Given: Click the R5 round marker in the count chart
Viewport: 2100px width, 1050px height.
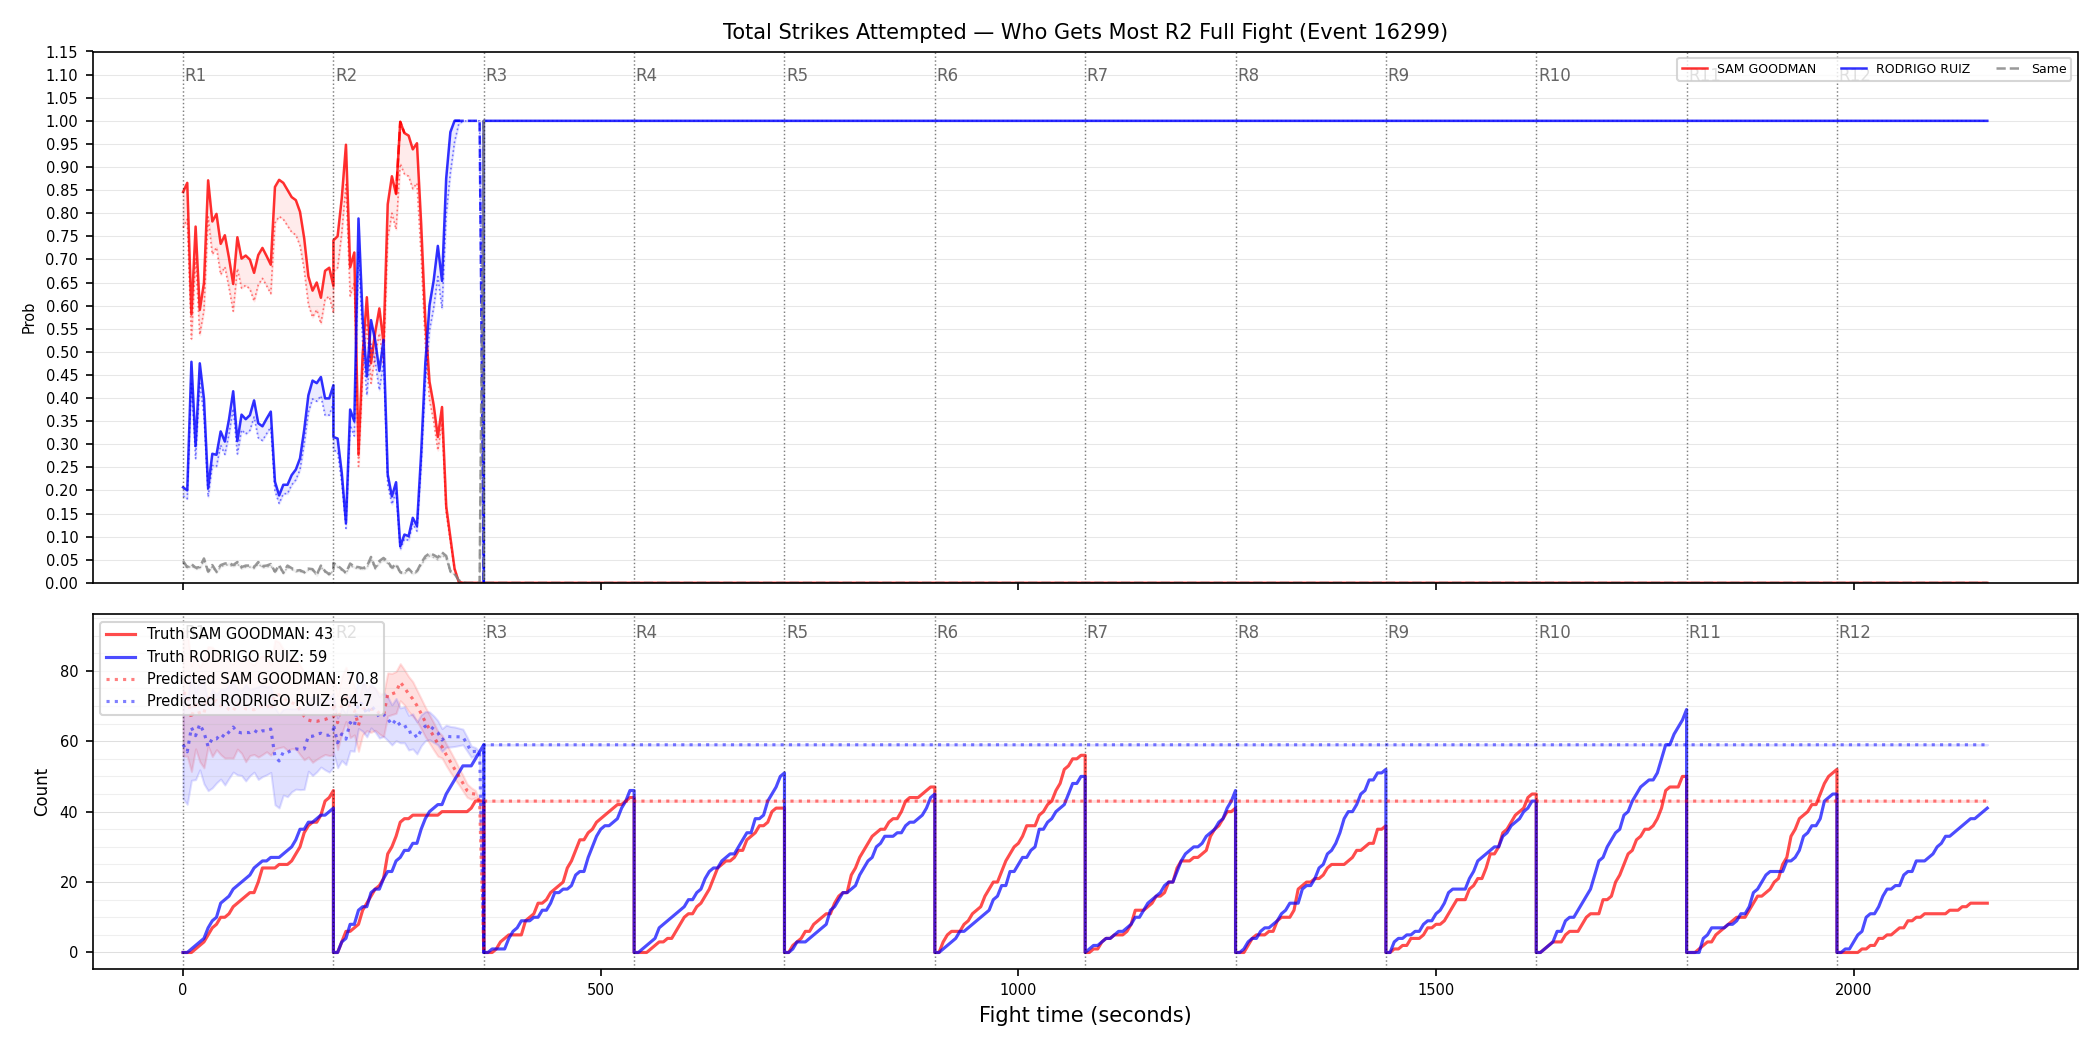Looking at the screenshot, I should coord(797,632).
